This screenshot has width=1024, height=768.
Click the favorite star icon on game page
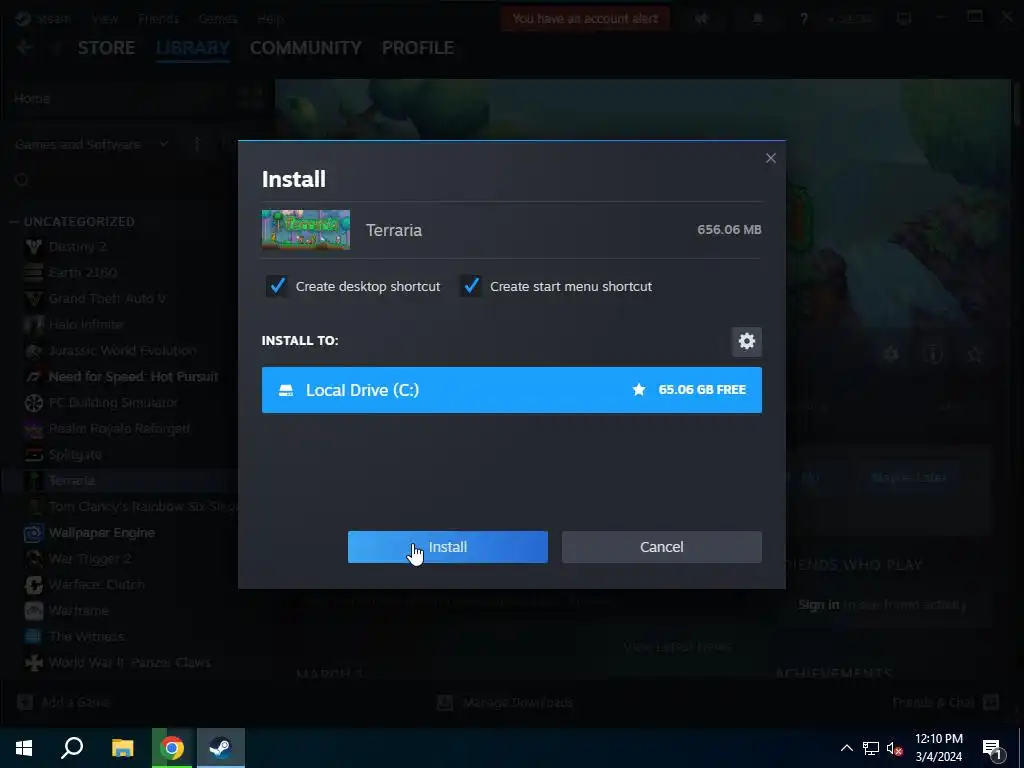tap(975, 355)
